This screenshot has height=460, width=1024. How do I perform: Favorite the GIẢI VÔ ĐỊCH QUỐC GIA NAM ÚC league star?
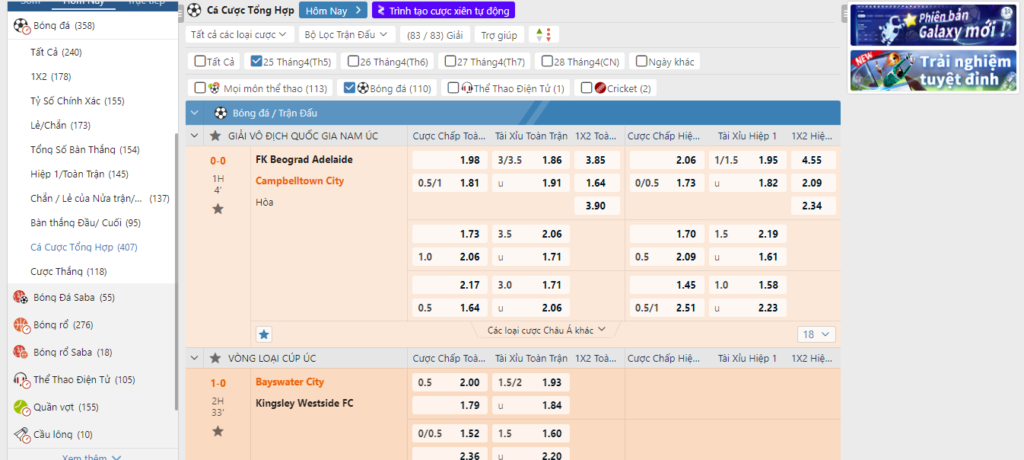(x=215, y=137)
